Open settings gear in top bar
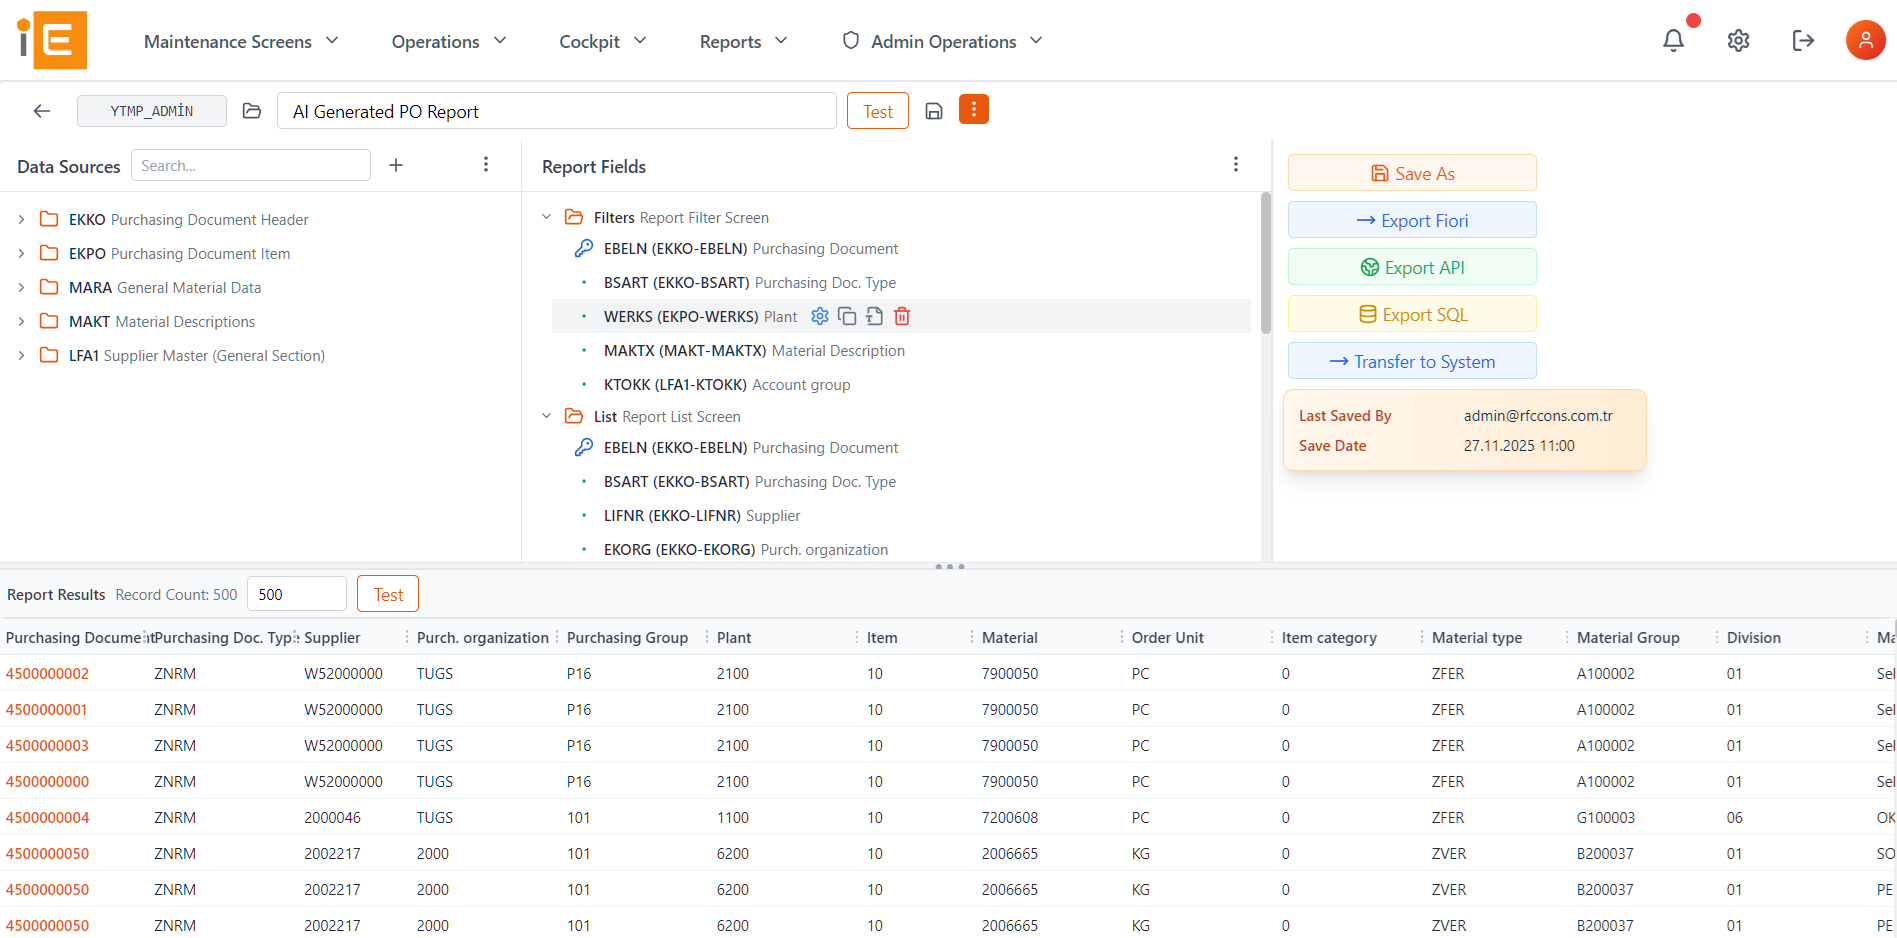Viewport: 1897px width, 938px height. point(1738,41)
